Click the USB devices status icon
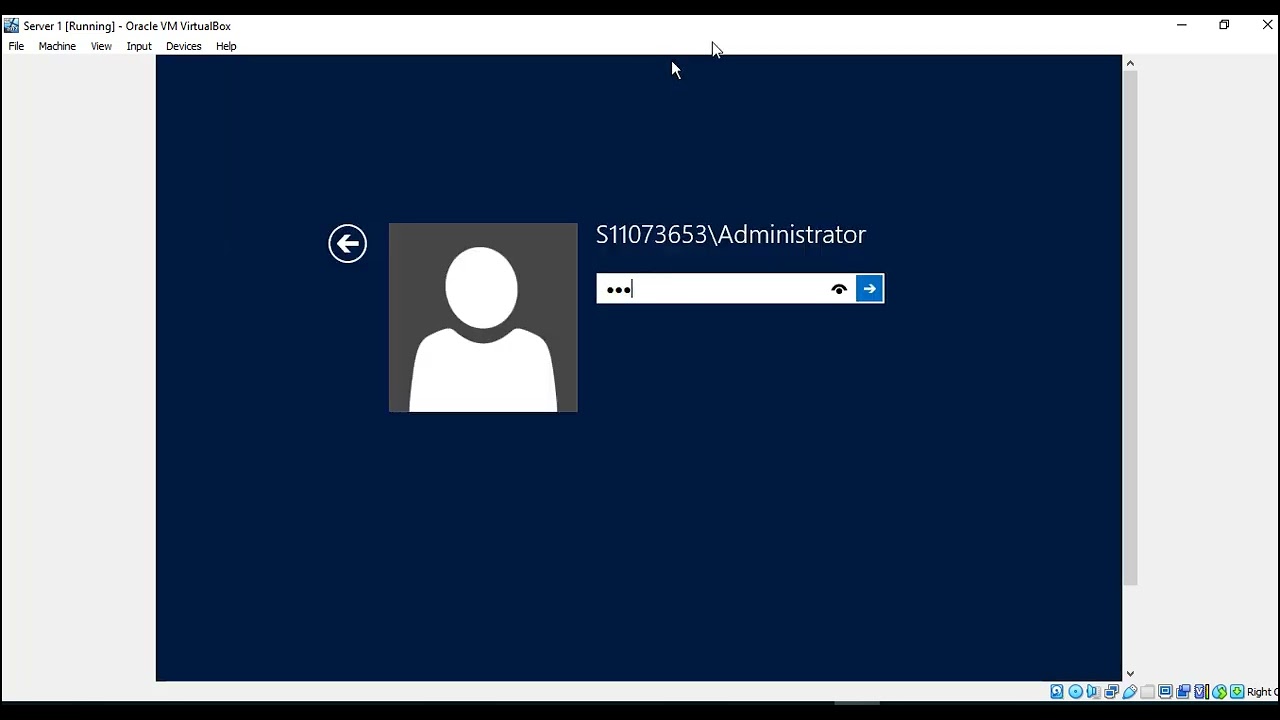This screenshot has width=1280, height=720. pyautogui.click(x=1129, y=691)
